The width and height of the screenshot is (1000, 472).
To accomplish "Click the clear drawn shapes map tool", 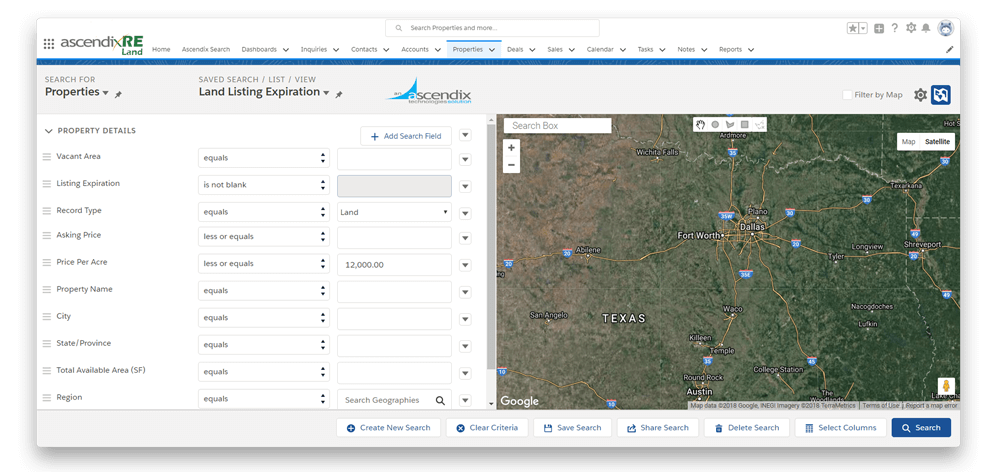I will click(759, 124).
